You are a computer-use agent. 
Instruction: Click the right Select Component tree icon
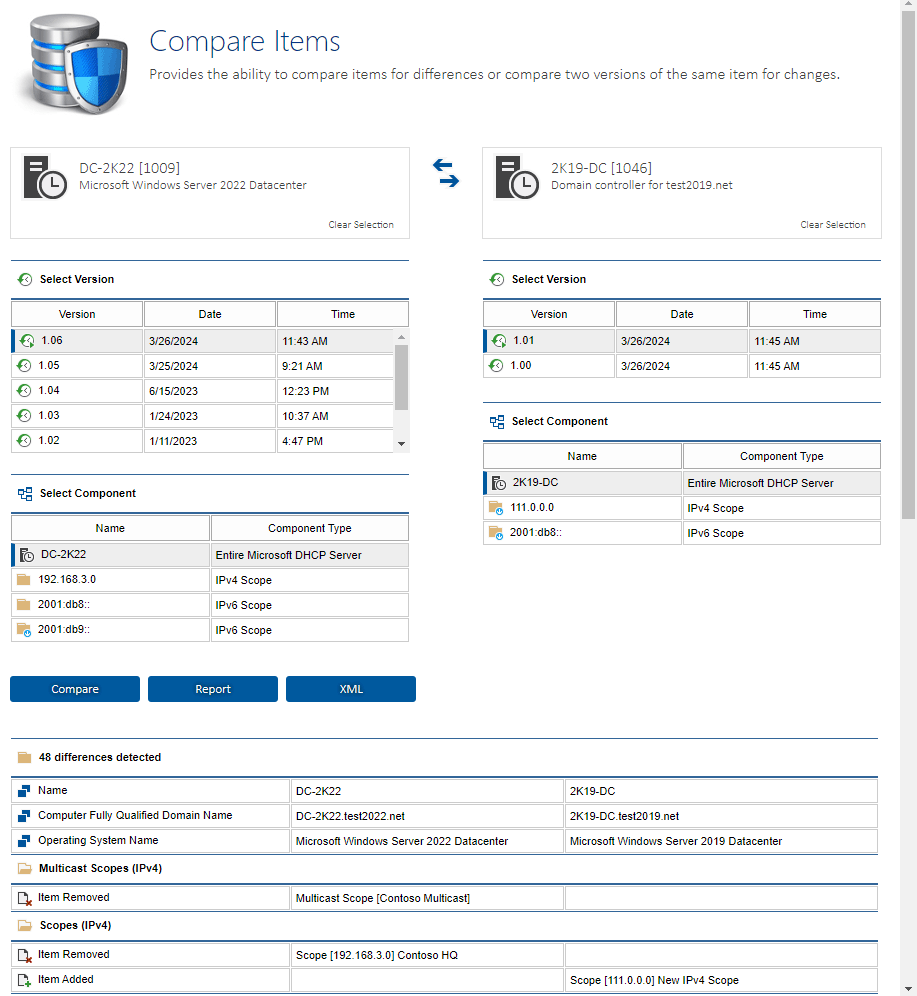pos(497,422)
